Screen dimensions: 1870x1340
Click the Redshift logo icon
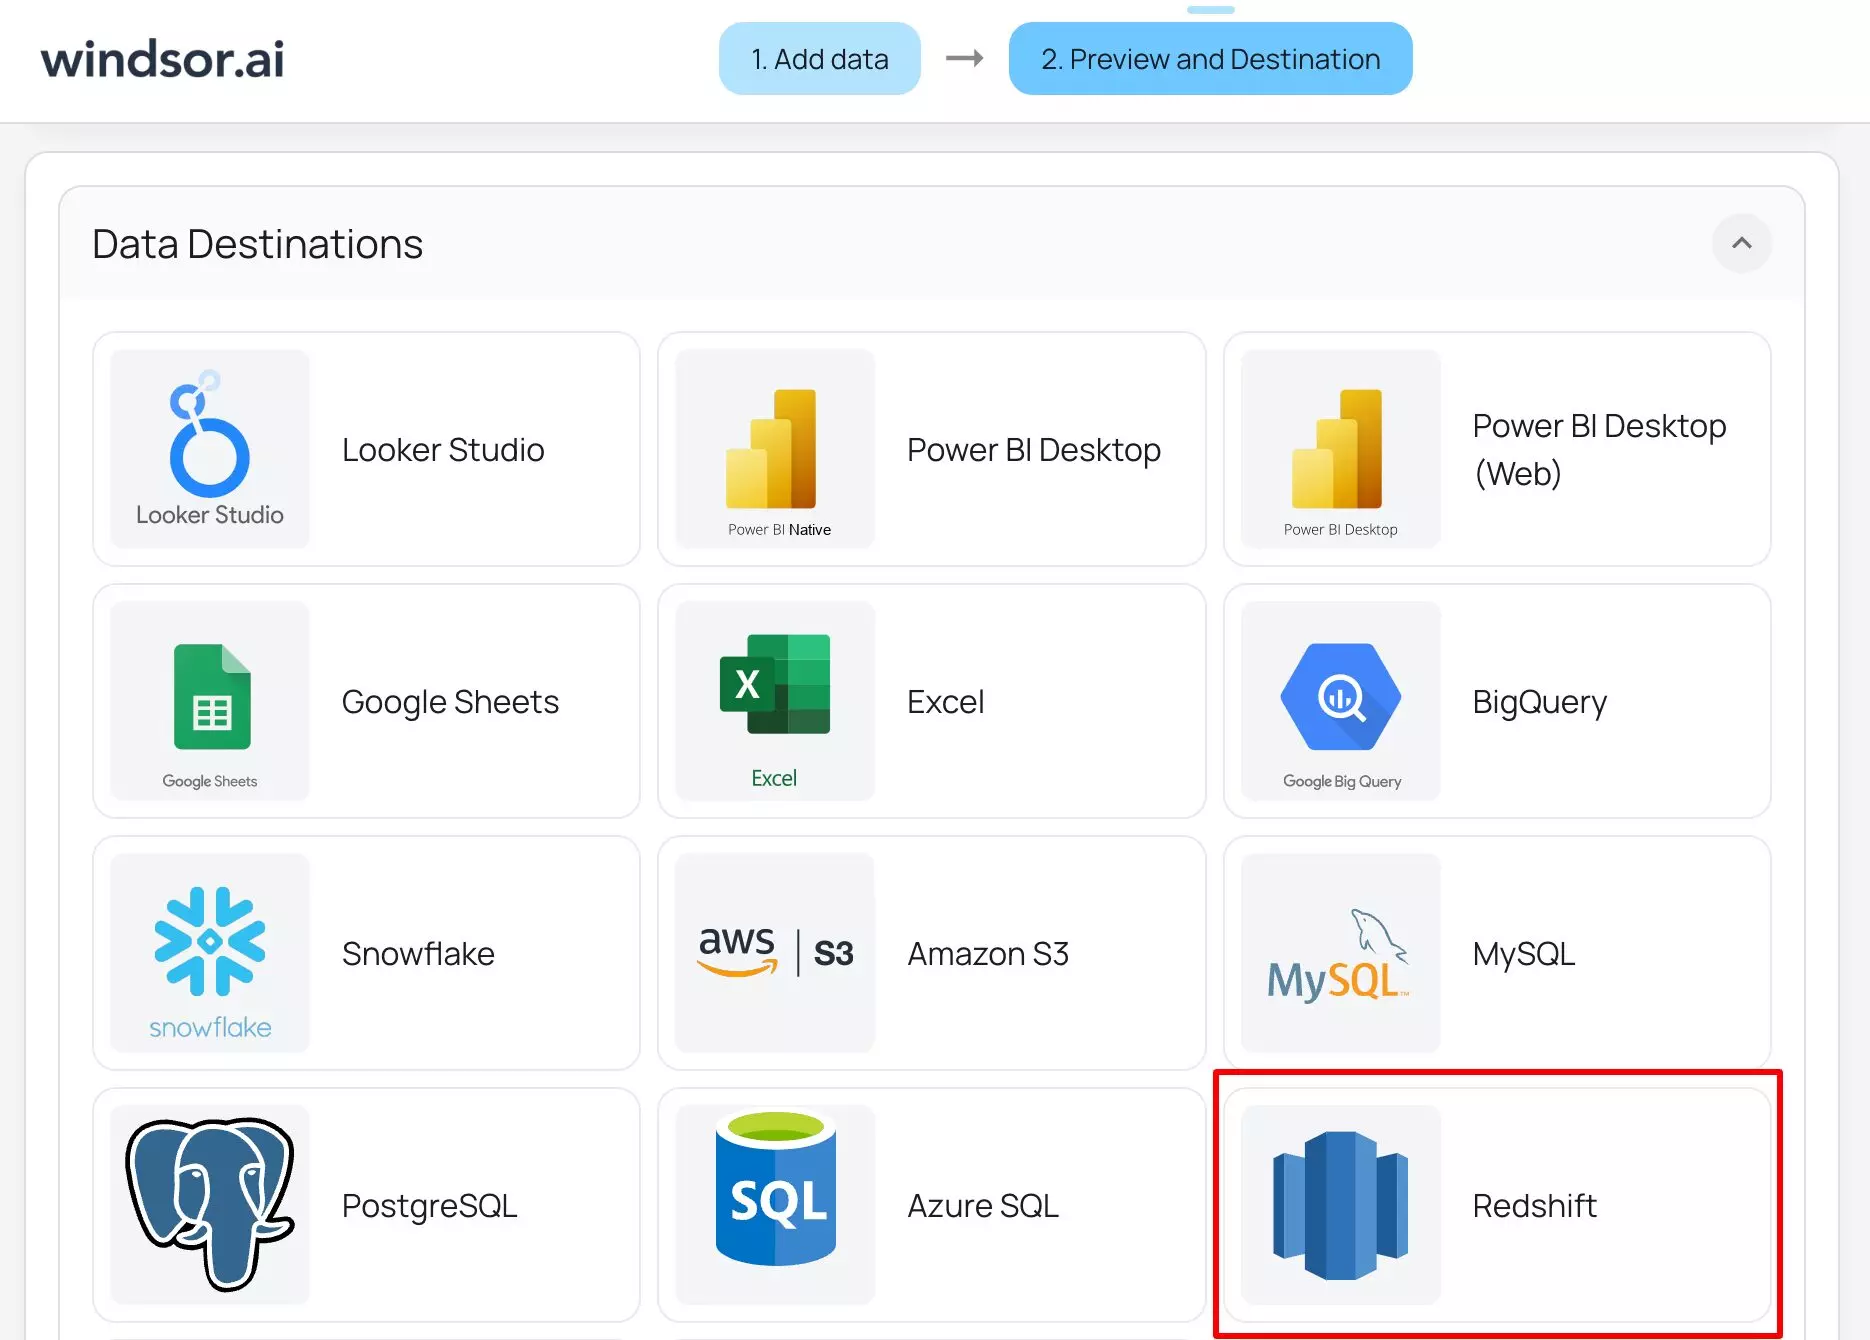(1340, 1204)
